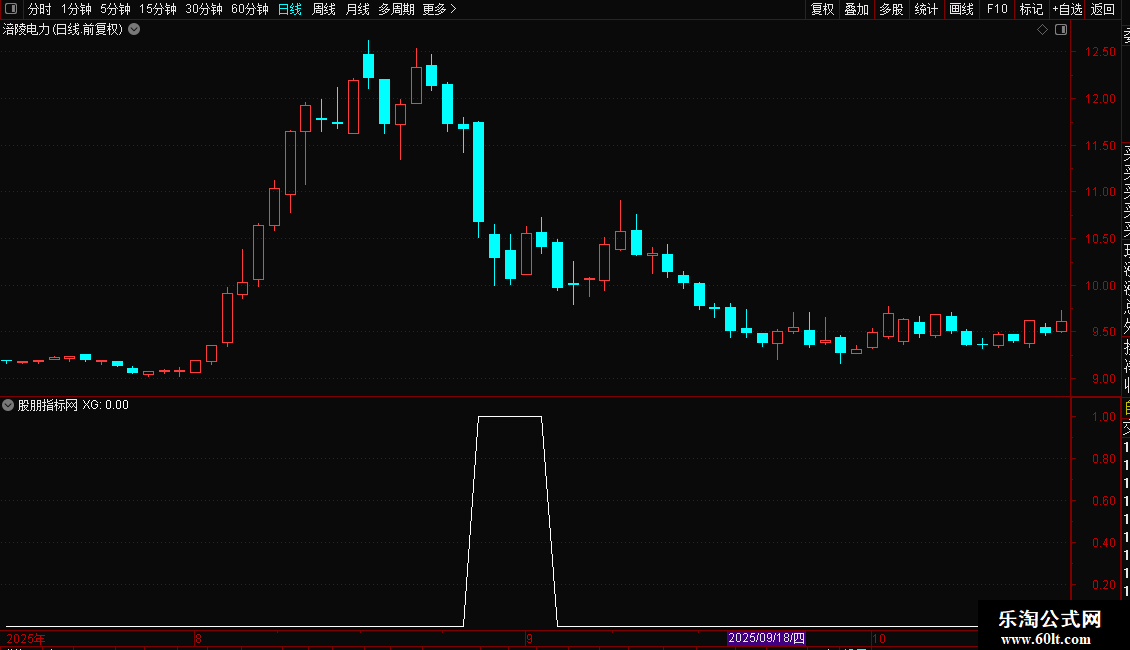Click the month 9 marker on time axis
This screenshot has width=1130, height=650.
(x=529, y=638)
